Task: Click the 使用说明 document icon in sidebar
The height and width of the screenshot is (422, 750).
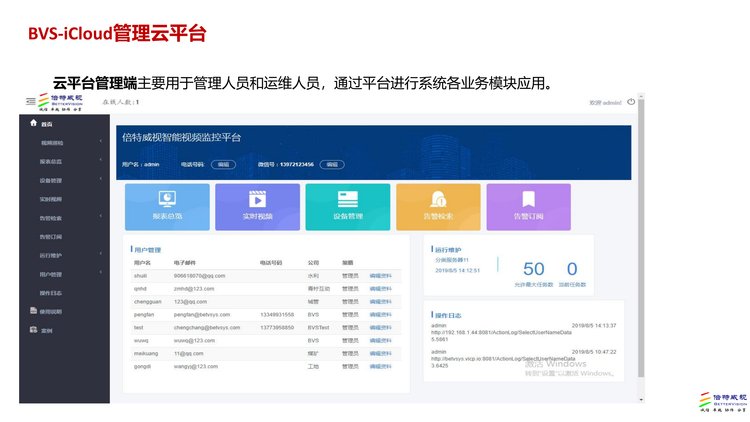Action: (33, 311)
